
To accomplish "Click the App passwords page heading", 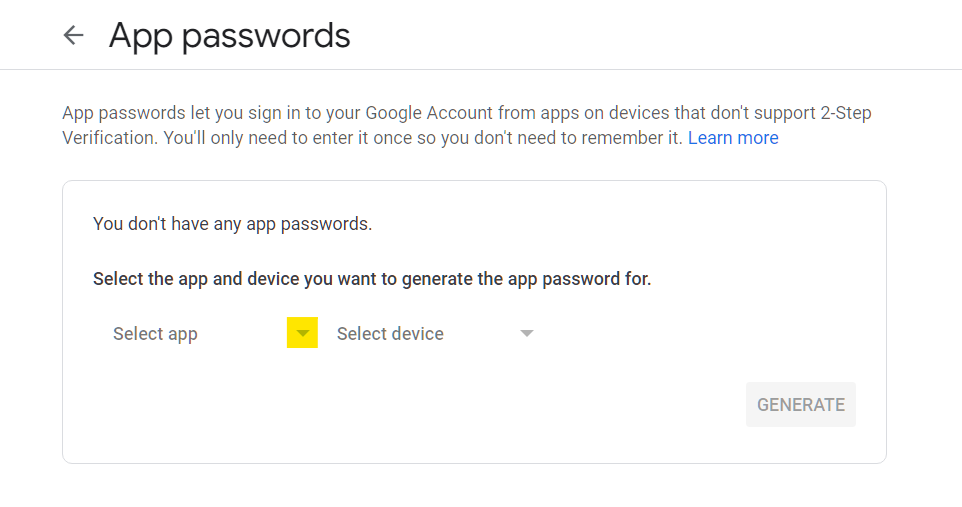I will click(229, 36).
